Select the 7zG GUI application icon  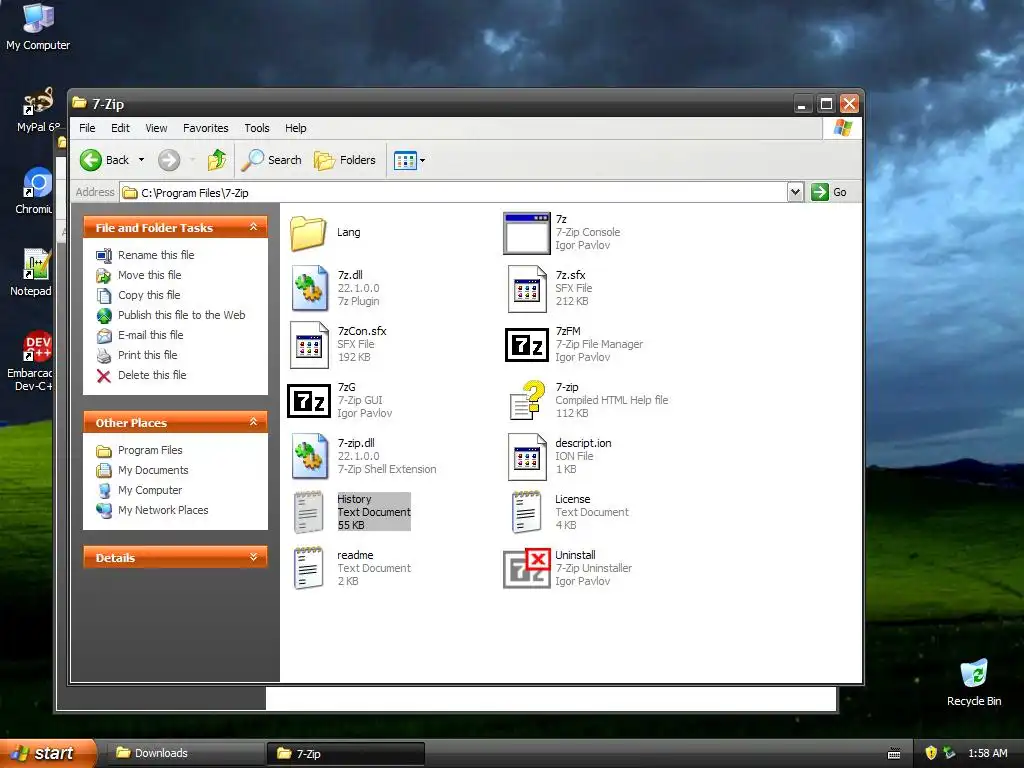point(309,401)
